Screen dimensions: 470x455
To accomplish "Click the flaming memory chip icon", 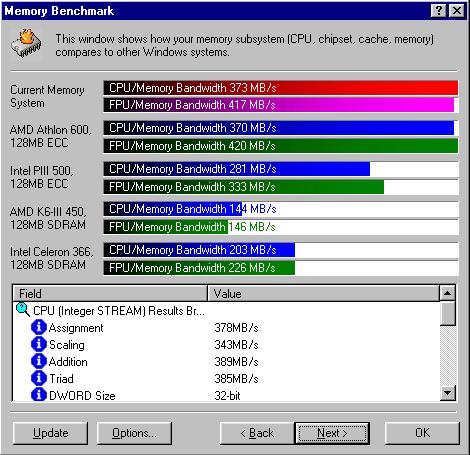I will [26, 43].
